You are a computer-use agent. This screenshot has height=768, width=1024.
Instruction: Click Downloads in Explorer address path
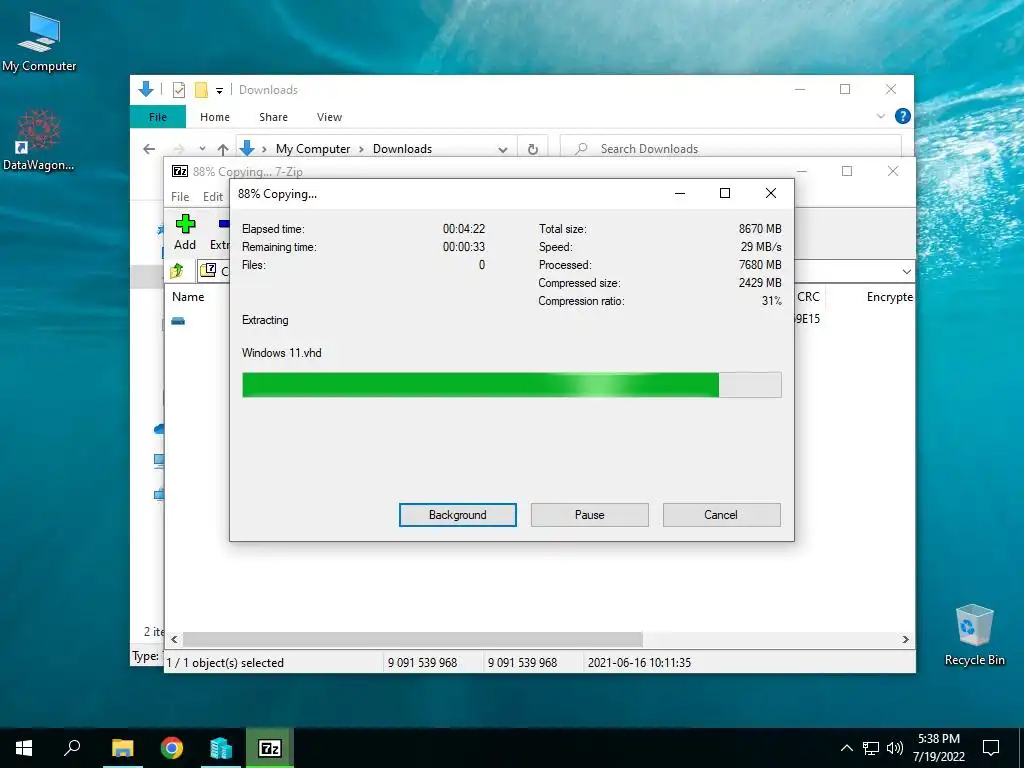click(x=402, y=149)
